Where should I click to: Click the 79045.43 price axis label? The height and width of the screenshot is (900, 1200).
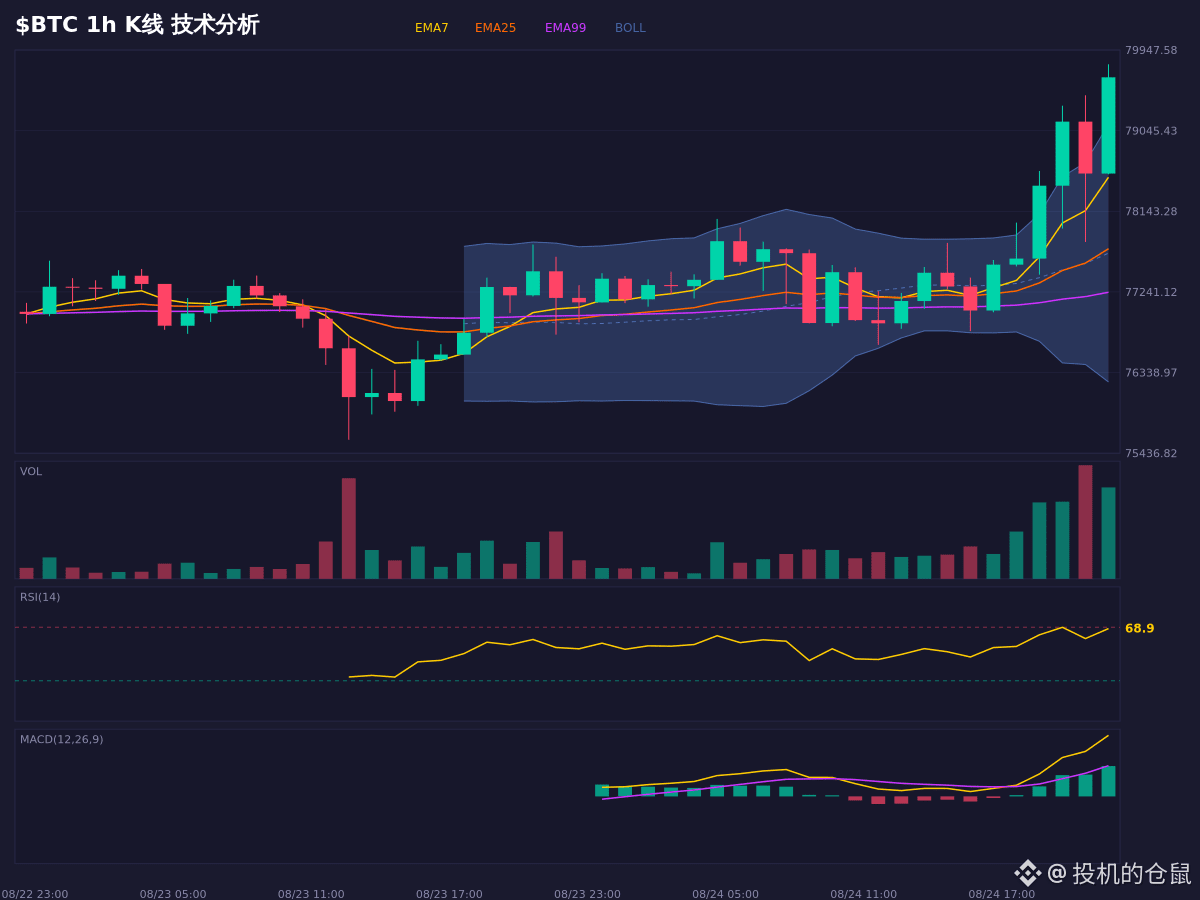(x=1151, y=131)
